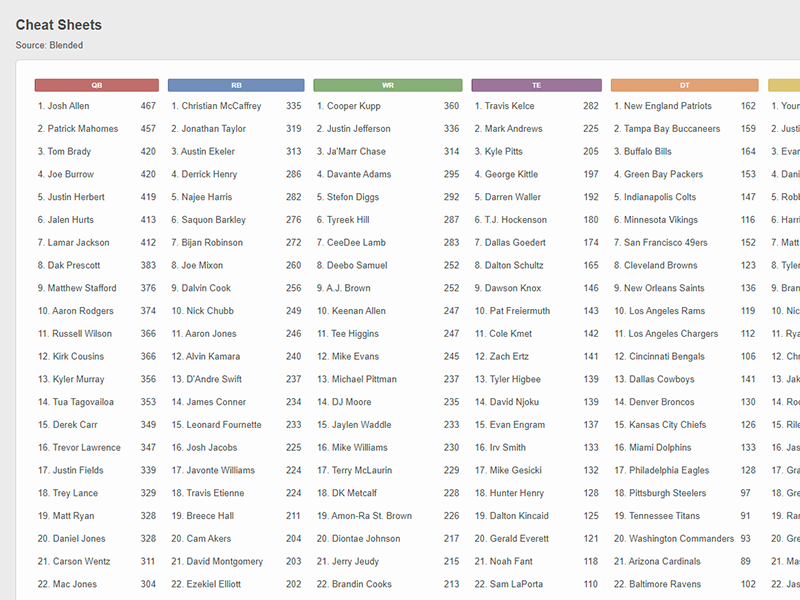
Task: Select CeeDee Lamb row
Action: [x=388, y=242]
